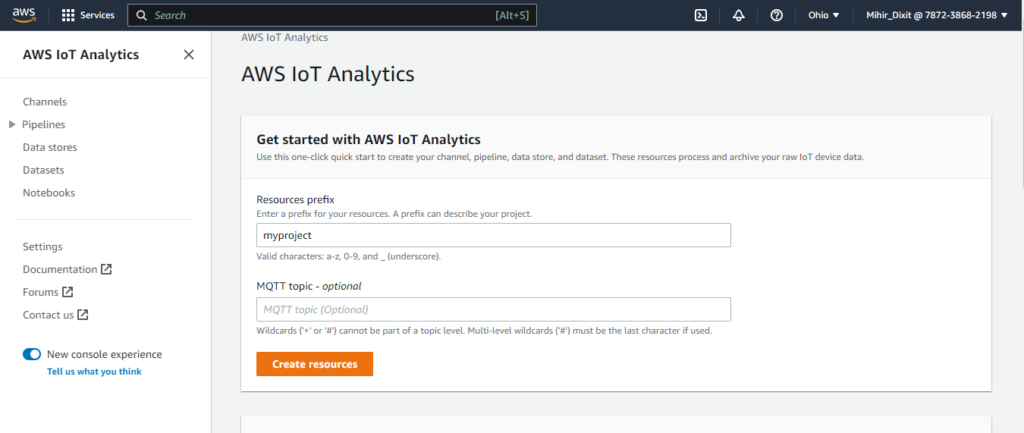The height and width of the screenshot is (433, 1024).
Task: Close the AWS IoT Analytics sidebar
Action: pos(189,55)
